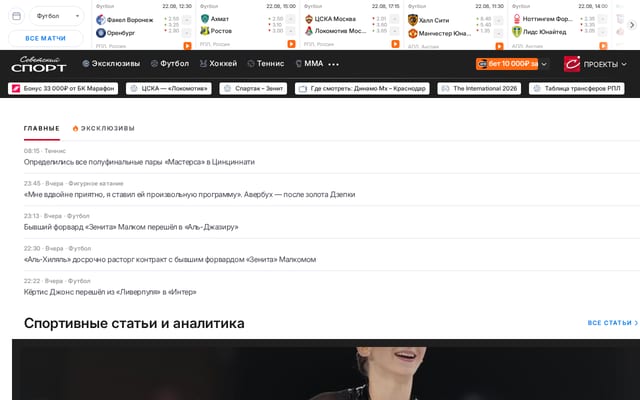Play the Факел Воронеж – Оренбург match stream
Image resolution: width=640 pixels, height=400 pixels.
tap(187, 45)
